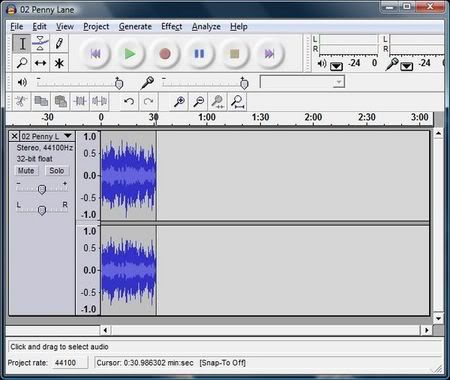Click the input microphone meter icon
Viewport: 450px width, 380px height.
[x=392, y=64]
